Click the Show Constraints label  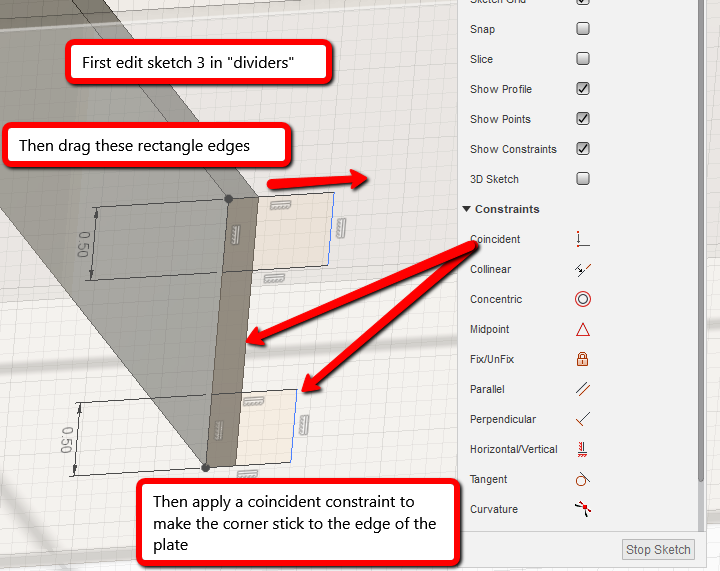(513, 149)
